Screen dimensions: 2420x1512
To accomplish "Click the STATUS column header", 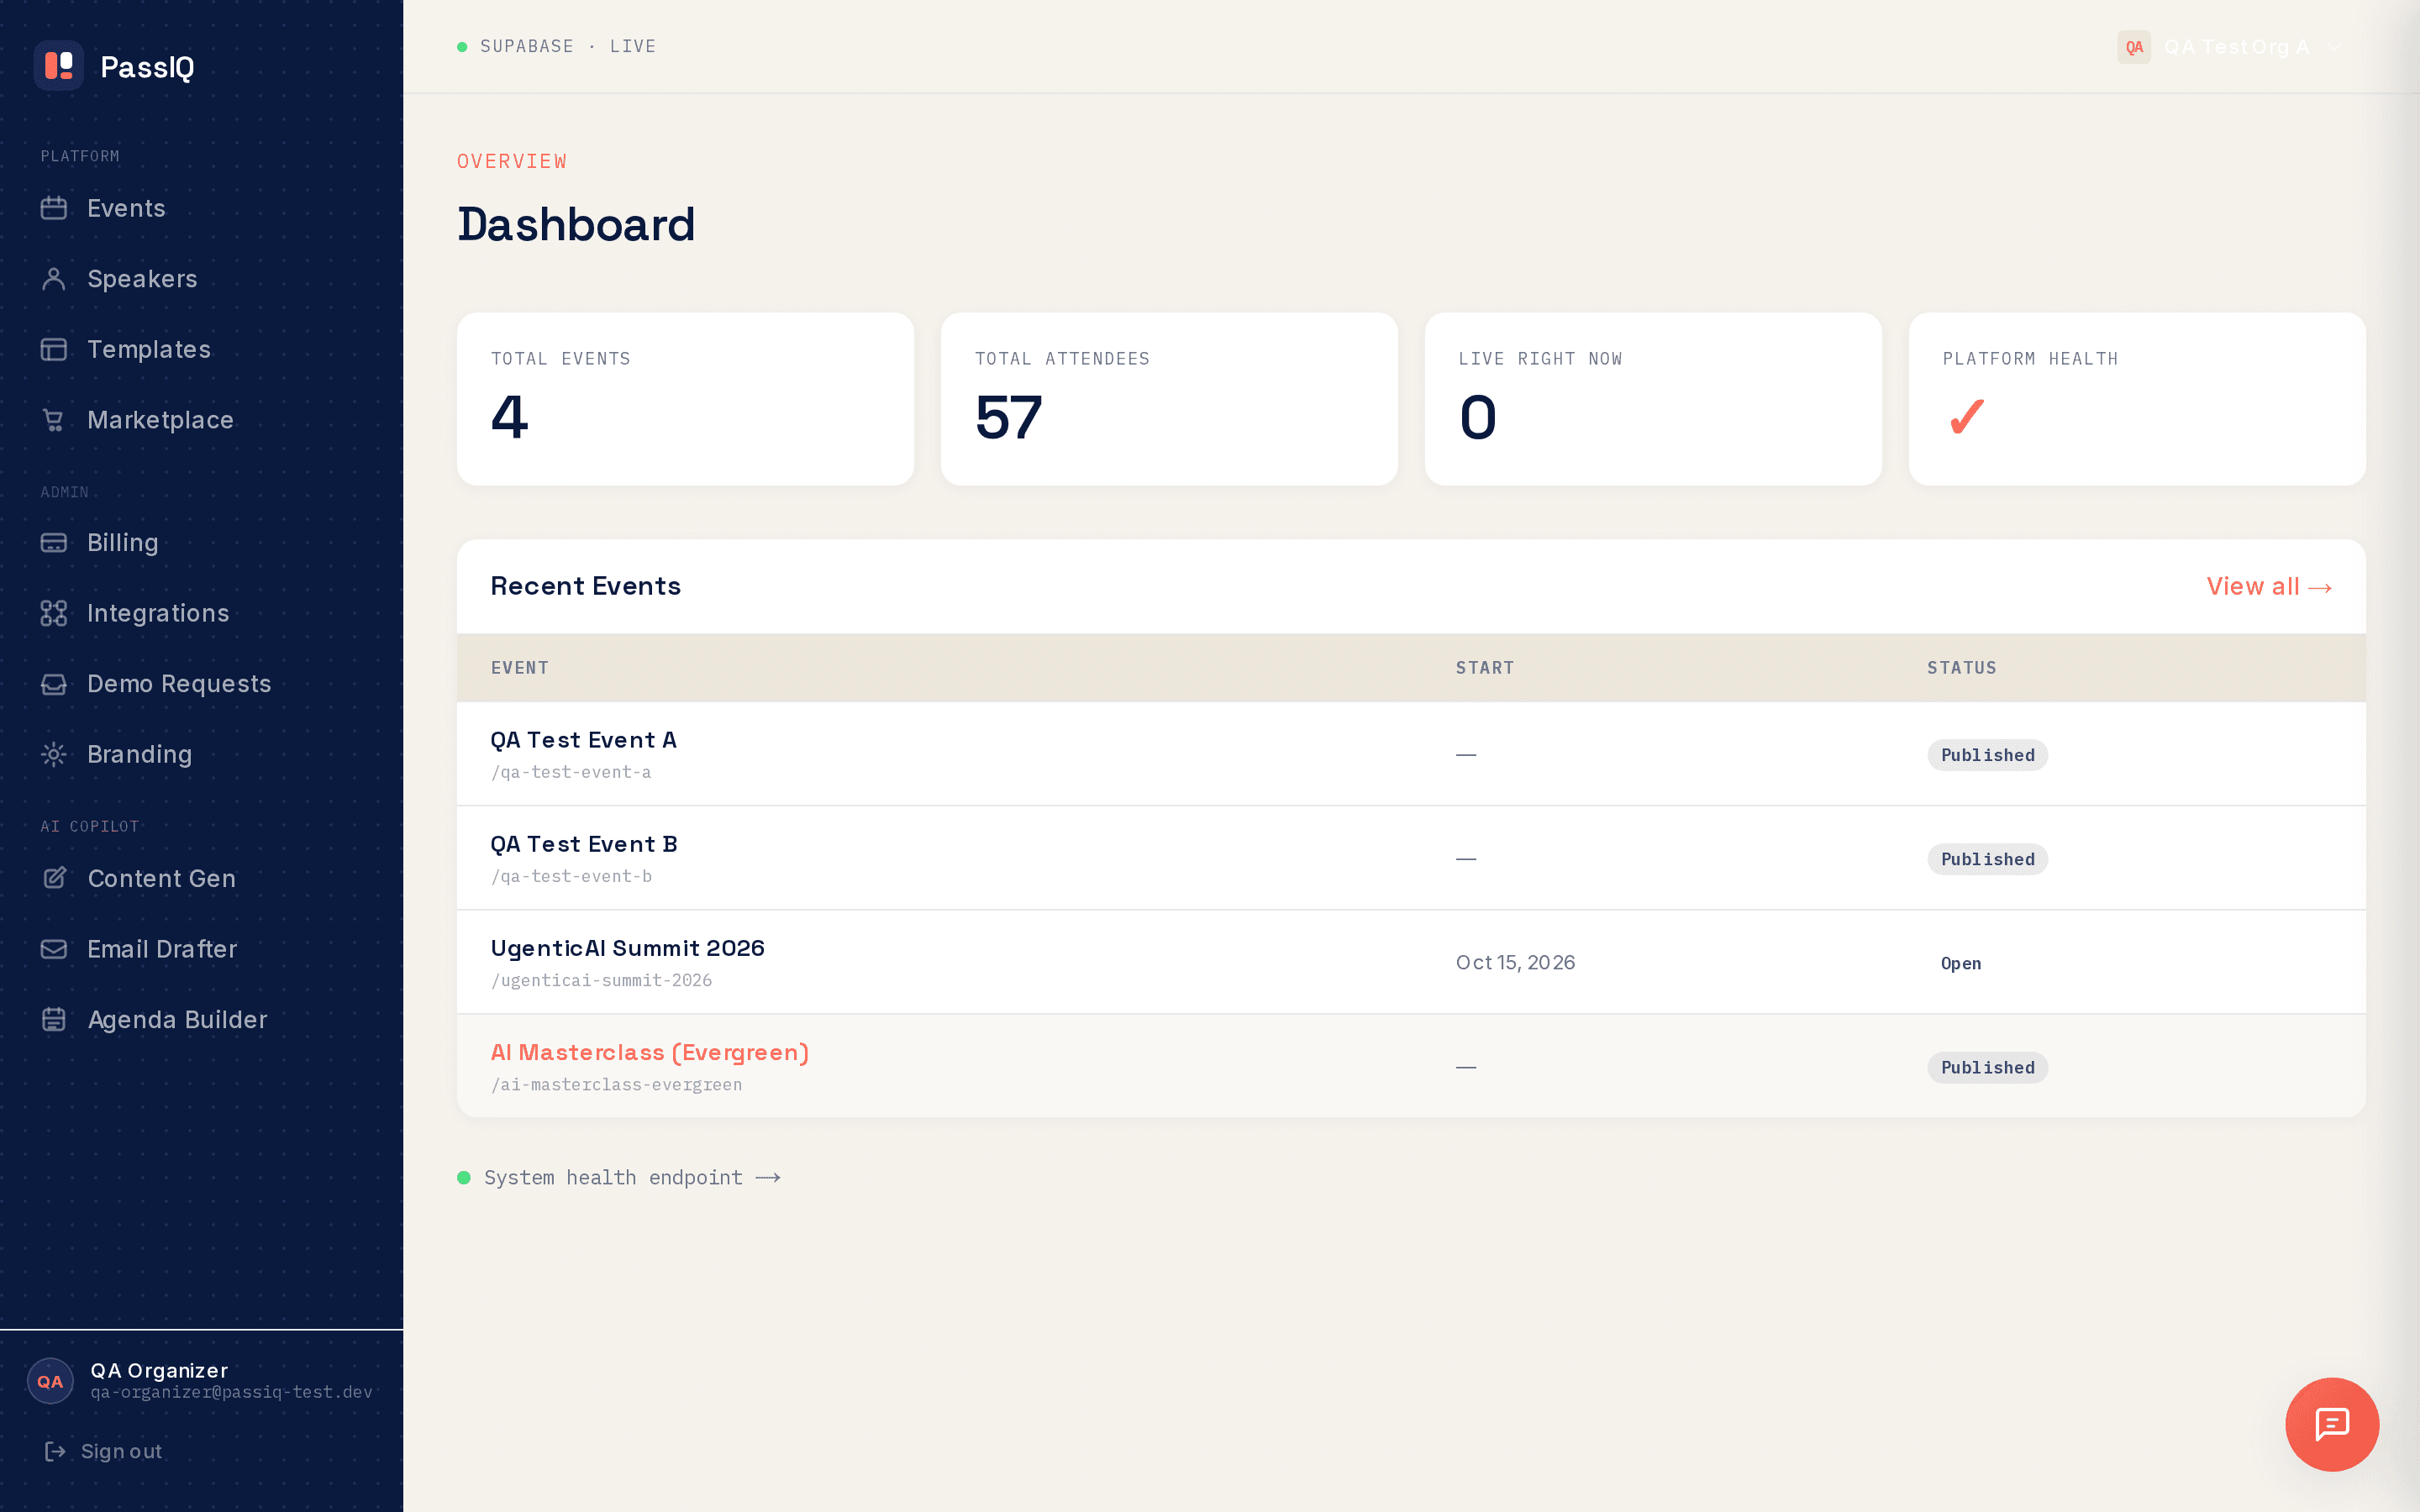I will click(x=1961, y=667).
